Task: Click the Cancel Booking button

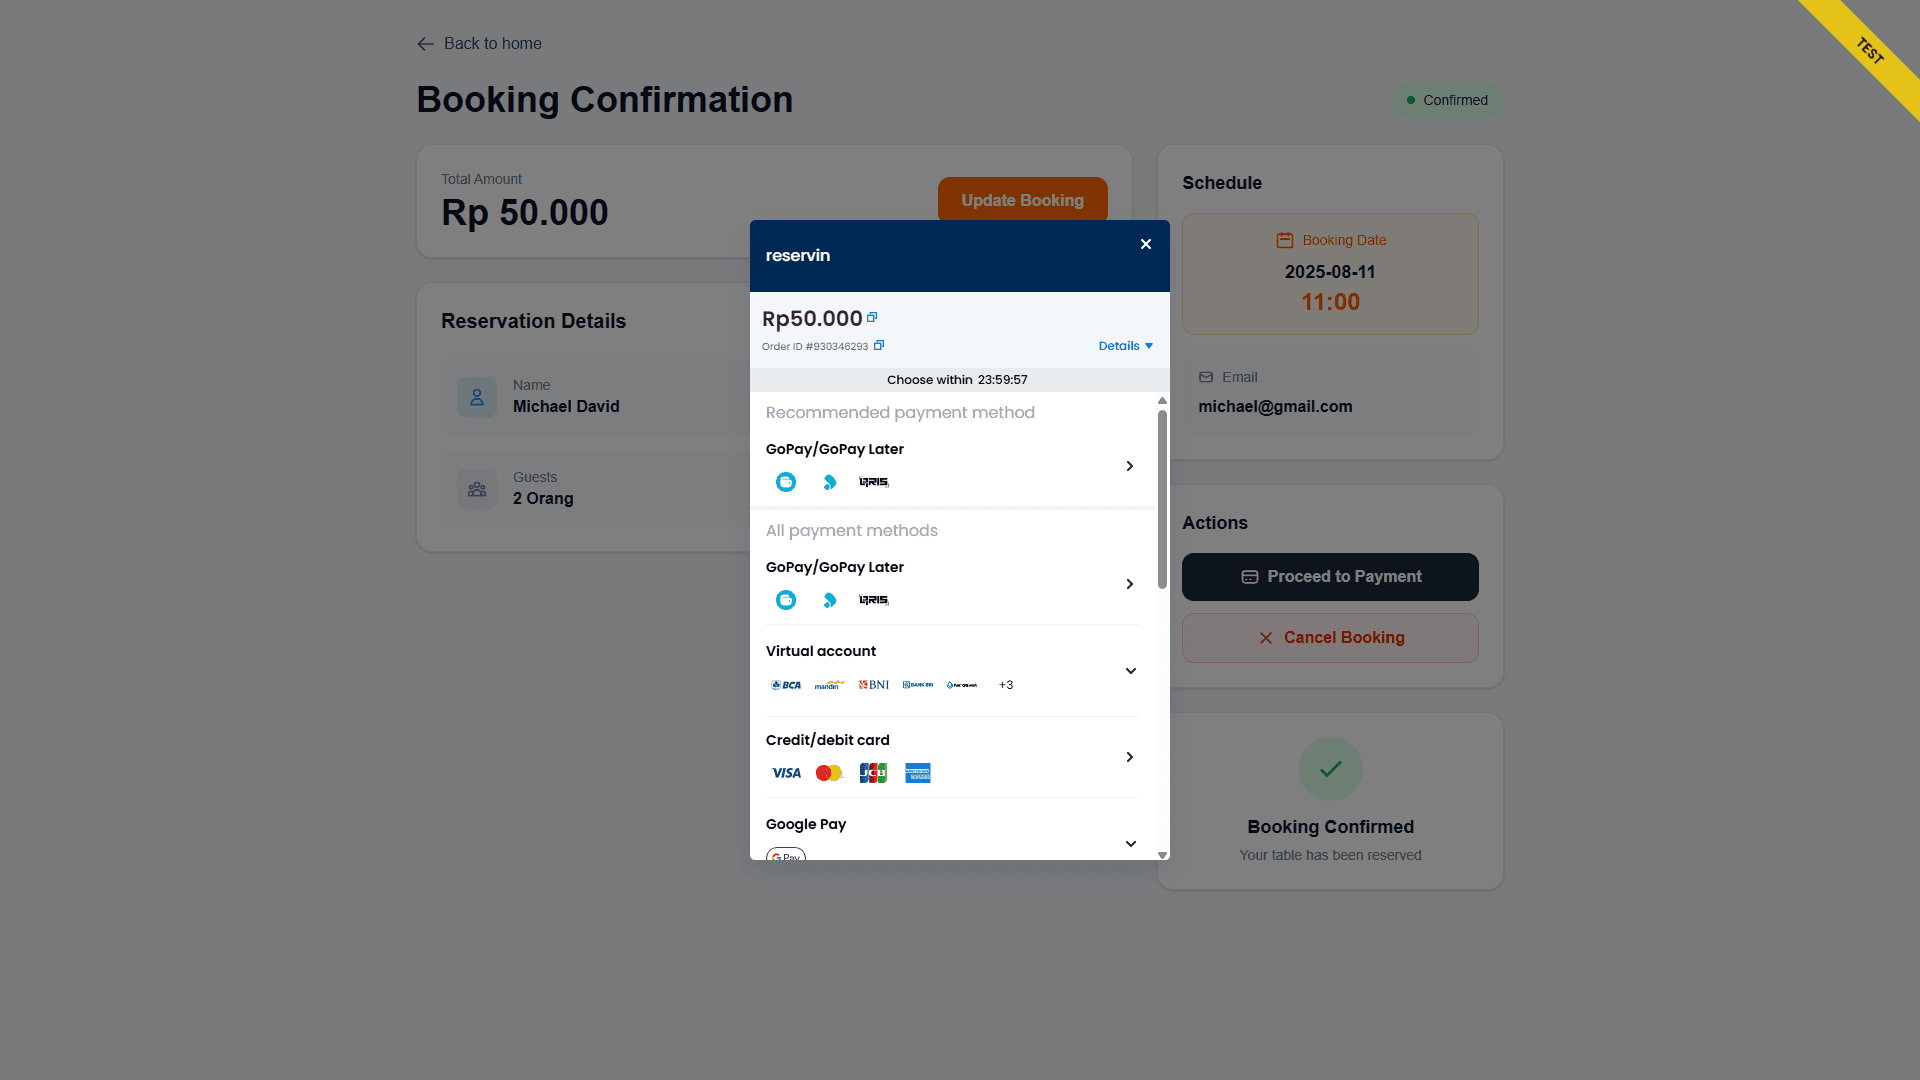Action: pos(1330,638)
